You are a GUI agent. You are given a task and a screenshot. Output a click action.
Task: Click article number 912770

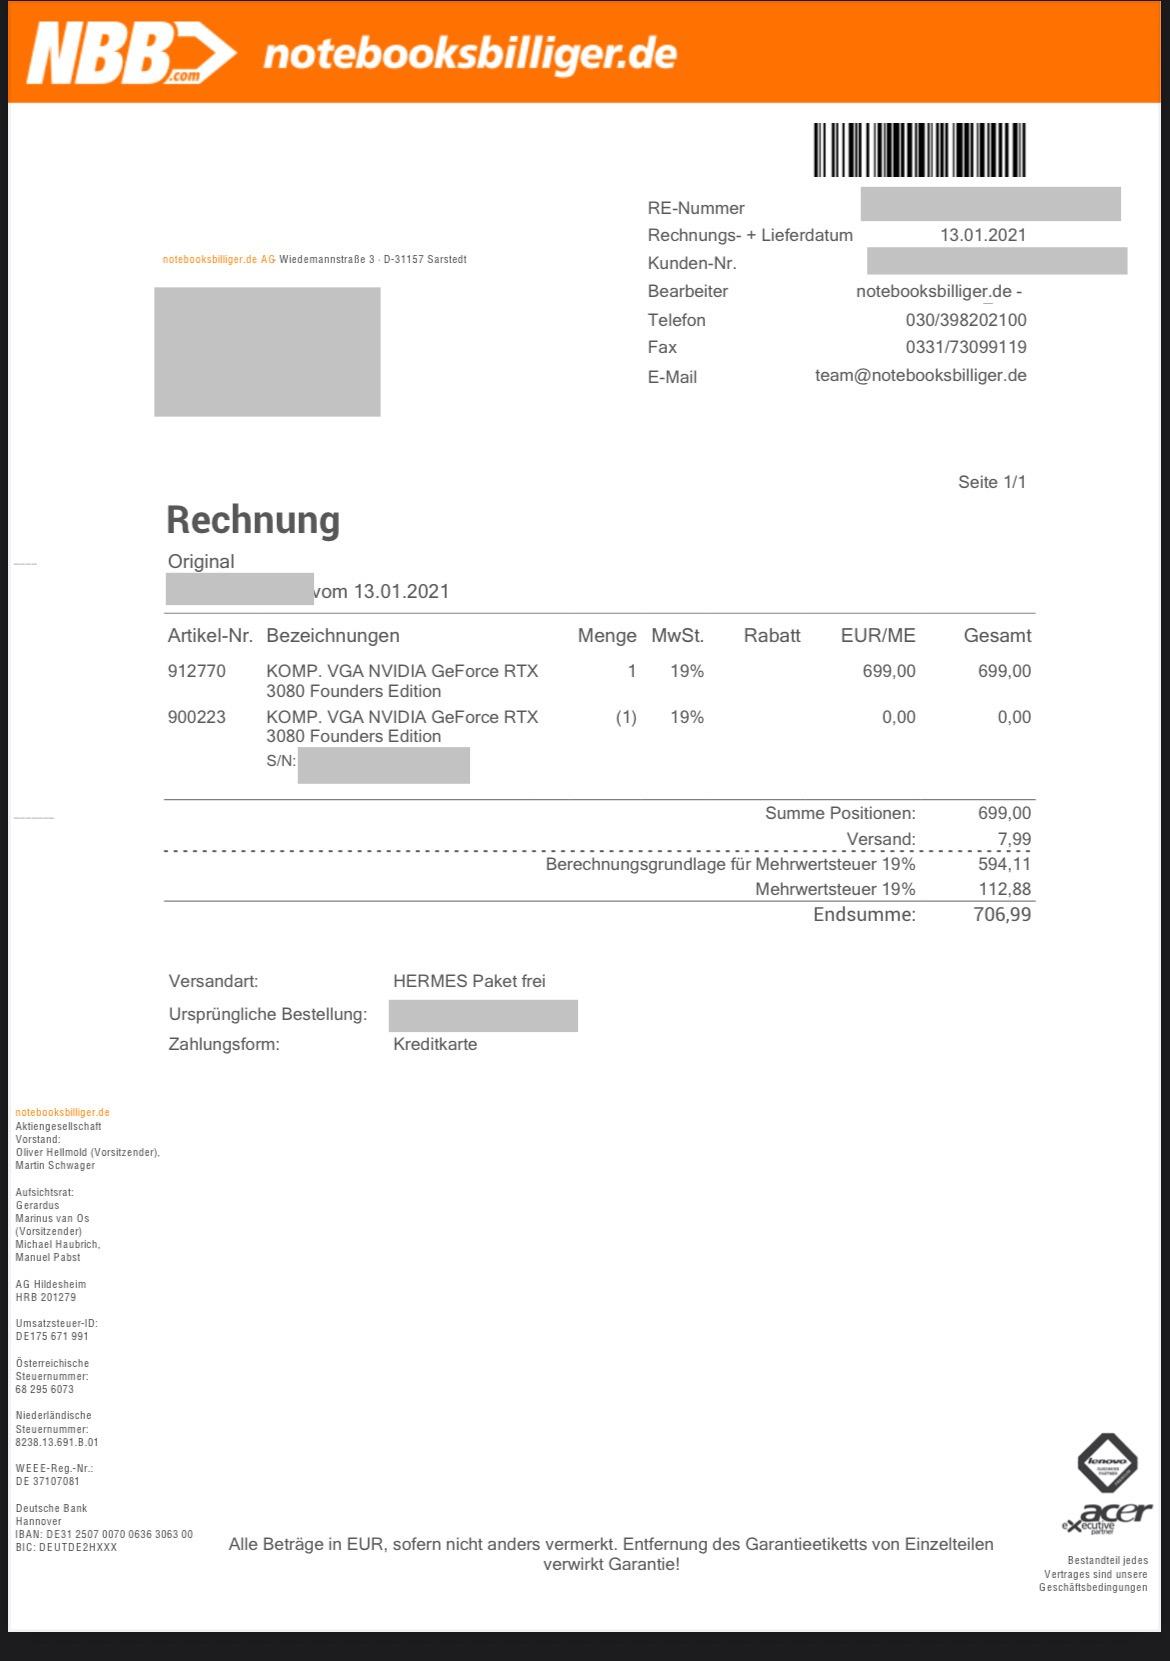(x=197, y=671)
